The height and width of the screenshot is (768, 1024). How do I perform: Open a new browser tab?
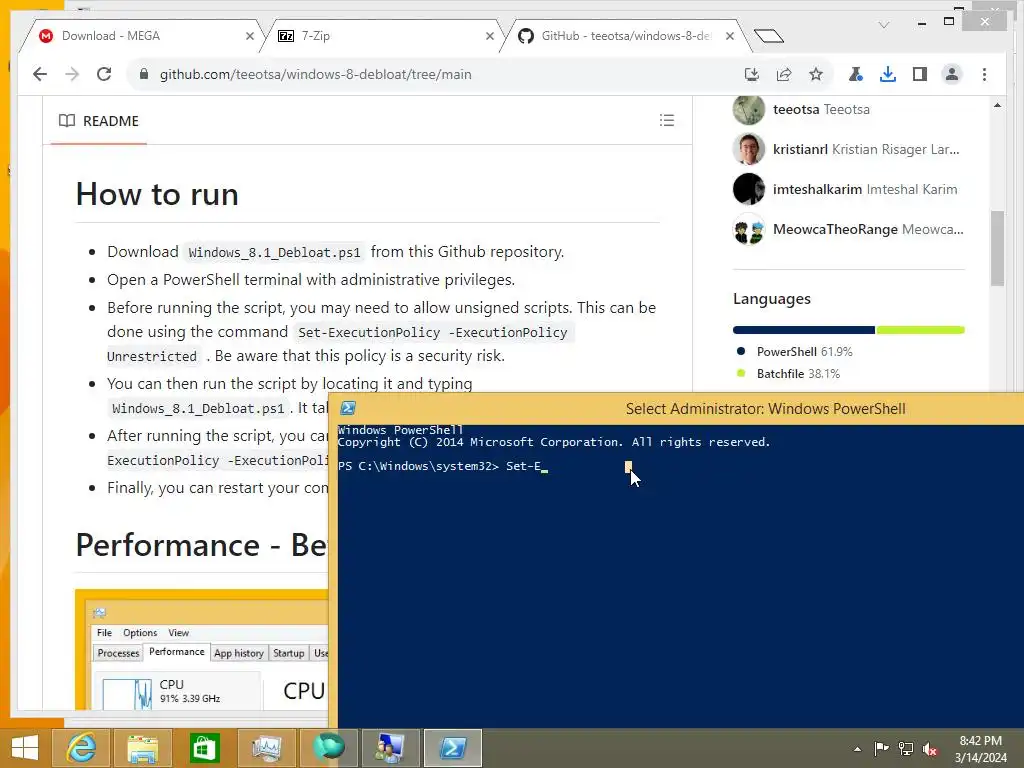tap(769, 36)
